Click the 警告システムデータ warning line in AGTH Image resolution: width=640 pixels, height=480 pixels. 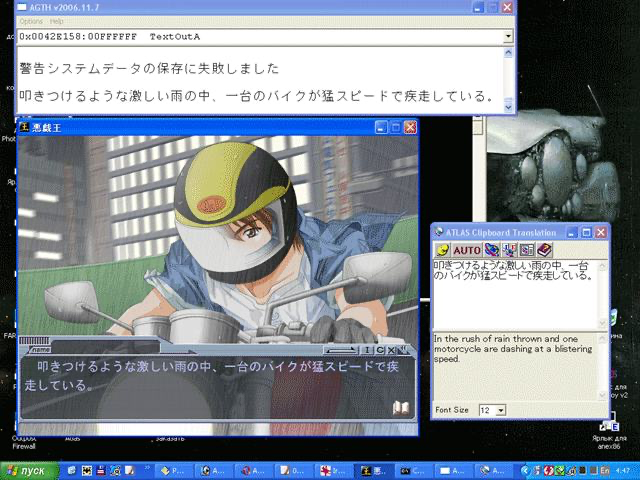coord(149,69)
